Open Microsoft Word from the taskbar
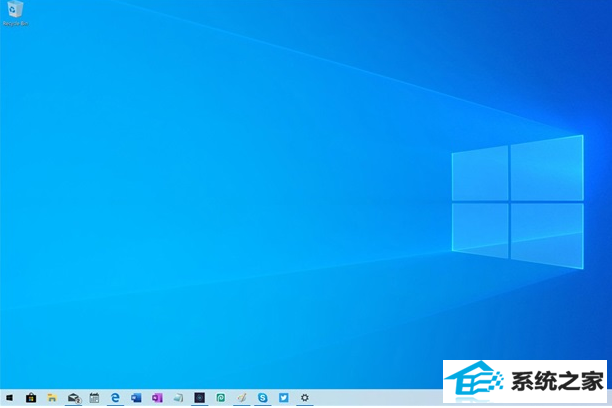This screenshot has height=408, width=612. coord(136,398)
